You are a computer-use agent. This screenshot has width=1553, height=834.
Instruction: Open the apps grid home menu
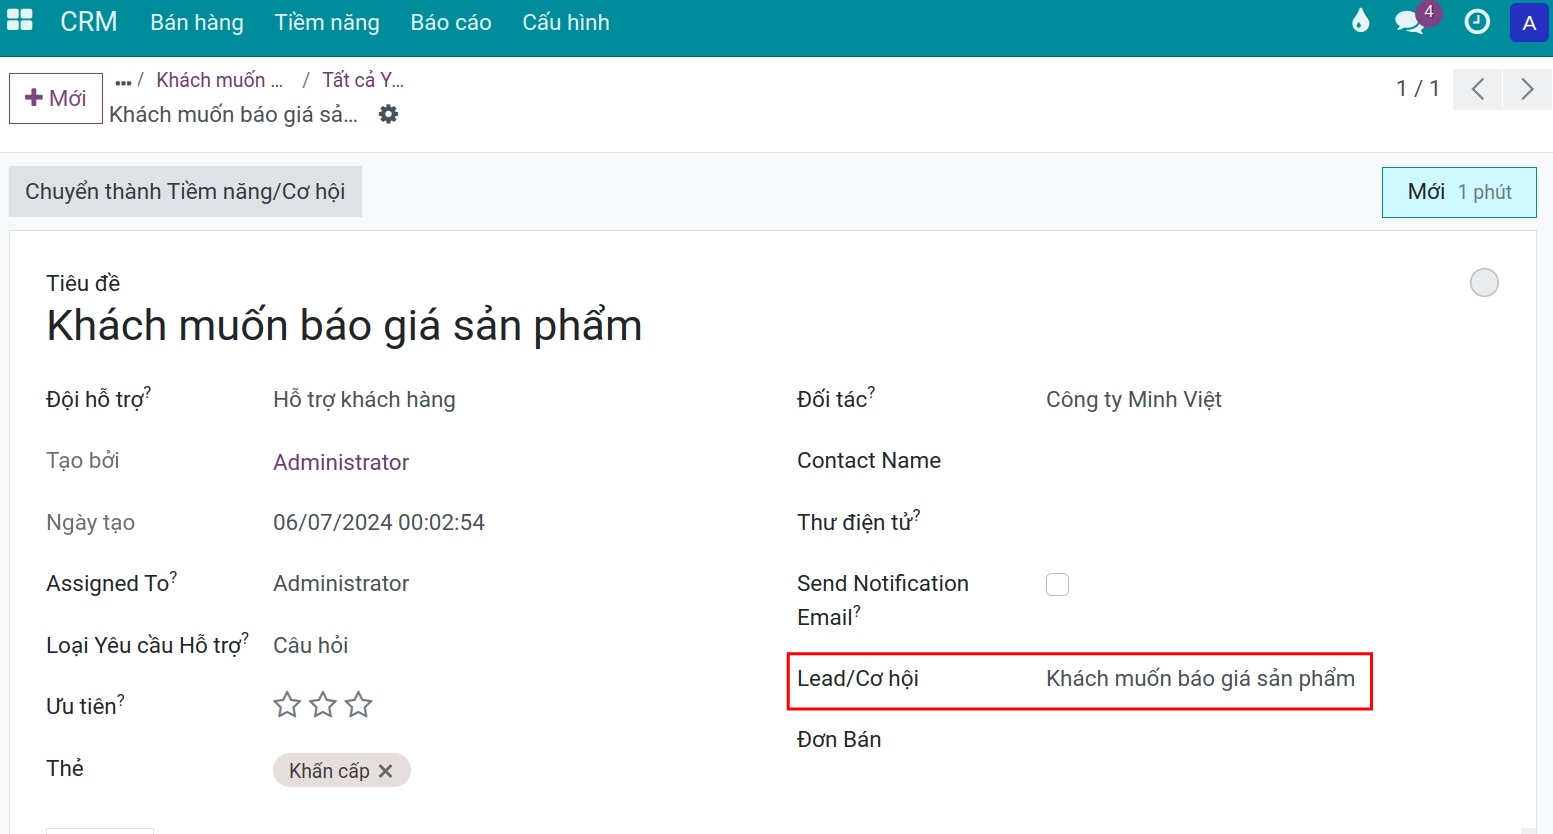pyautogui.click(x=20, y=21)
